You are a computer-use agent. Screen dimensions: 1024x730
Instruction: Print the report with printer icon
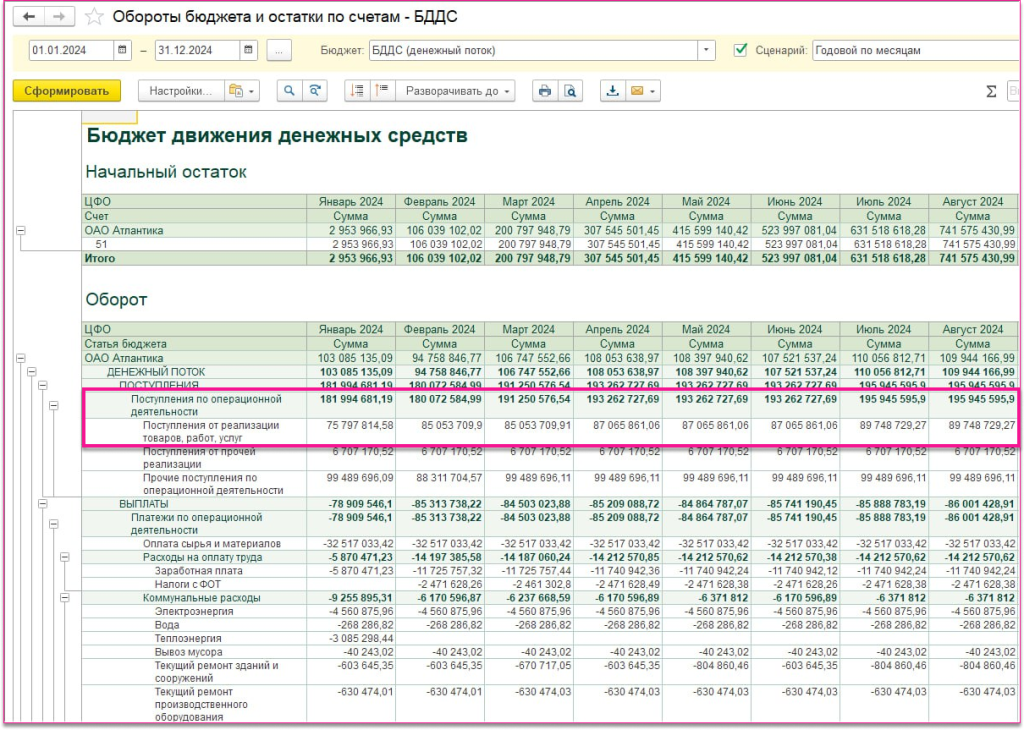click(x=545, y=91)
